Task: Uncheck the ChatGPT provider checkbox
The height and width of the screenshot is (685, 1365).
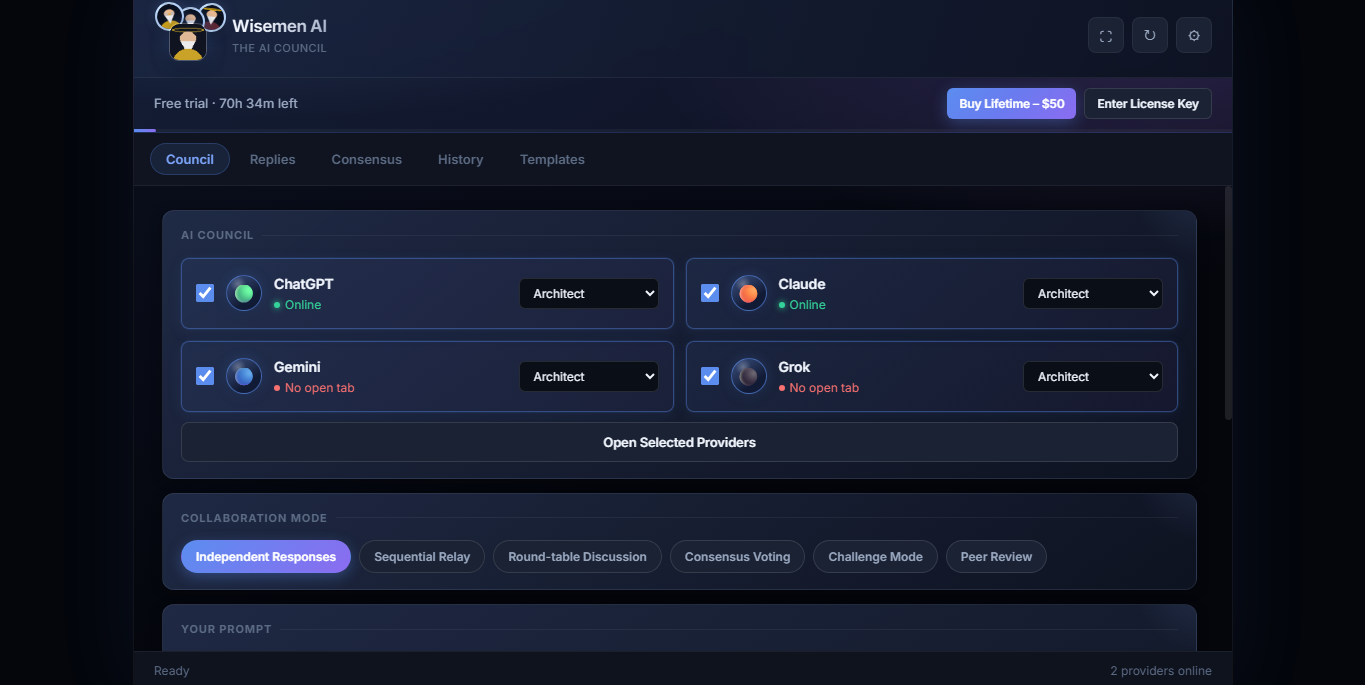Action: [x=205, y=293]
